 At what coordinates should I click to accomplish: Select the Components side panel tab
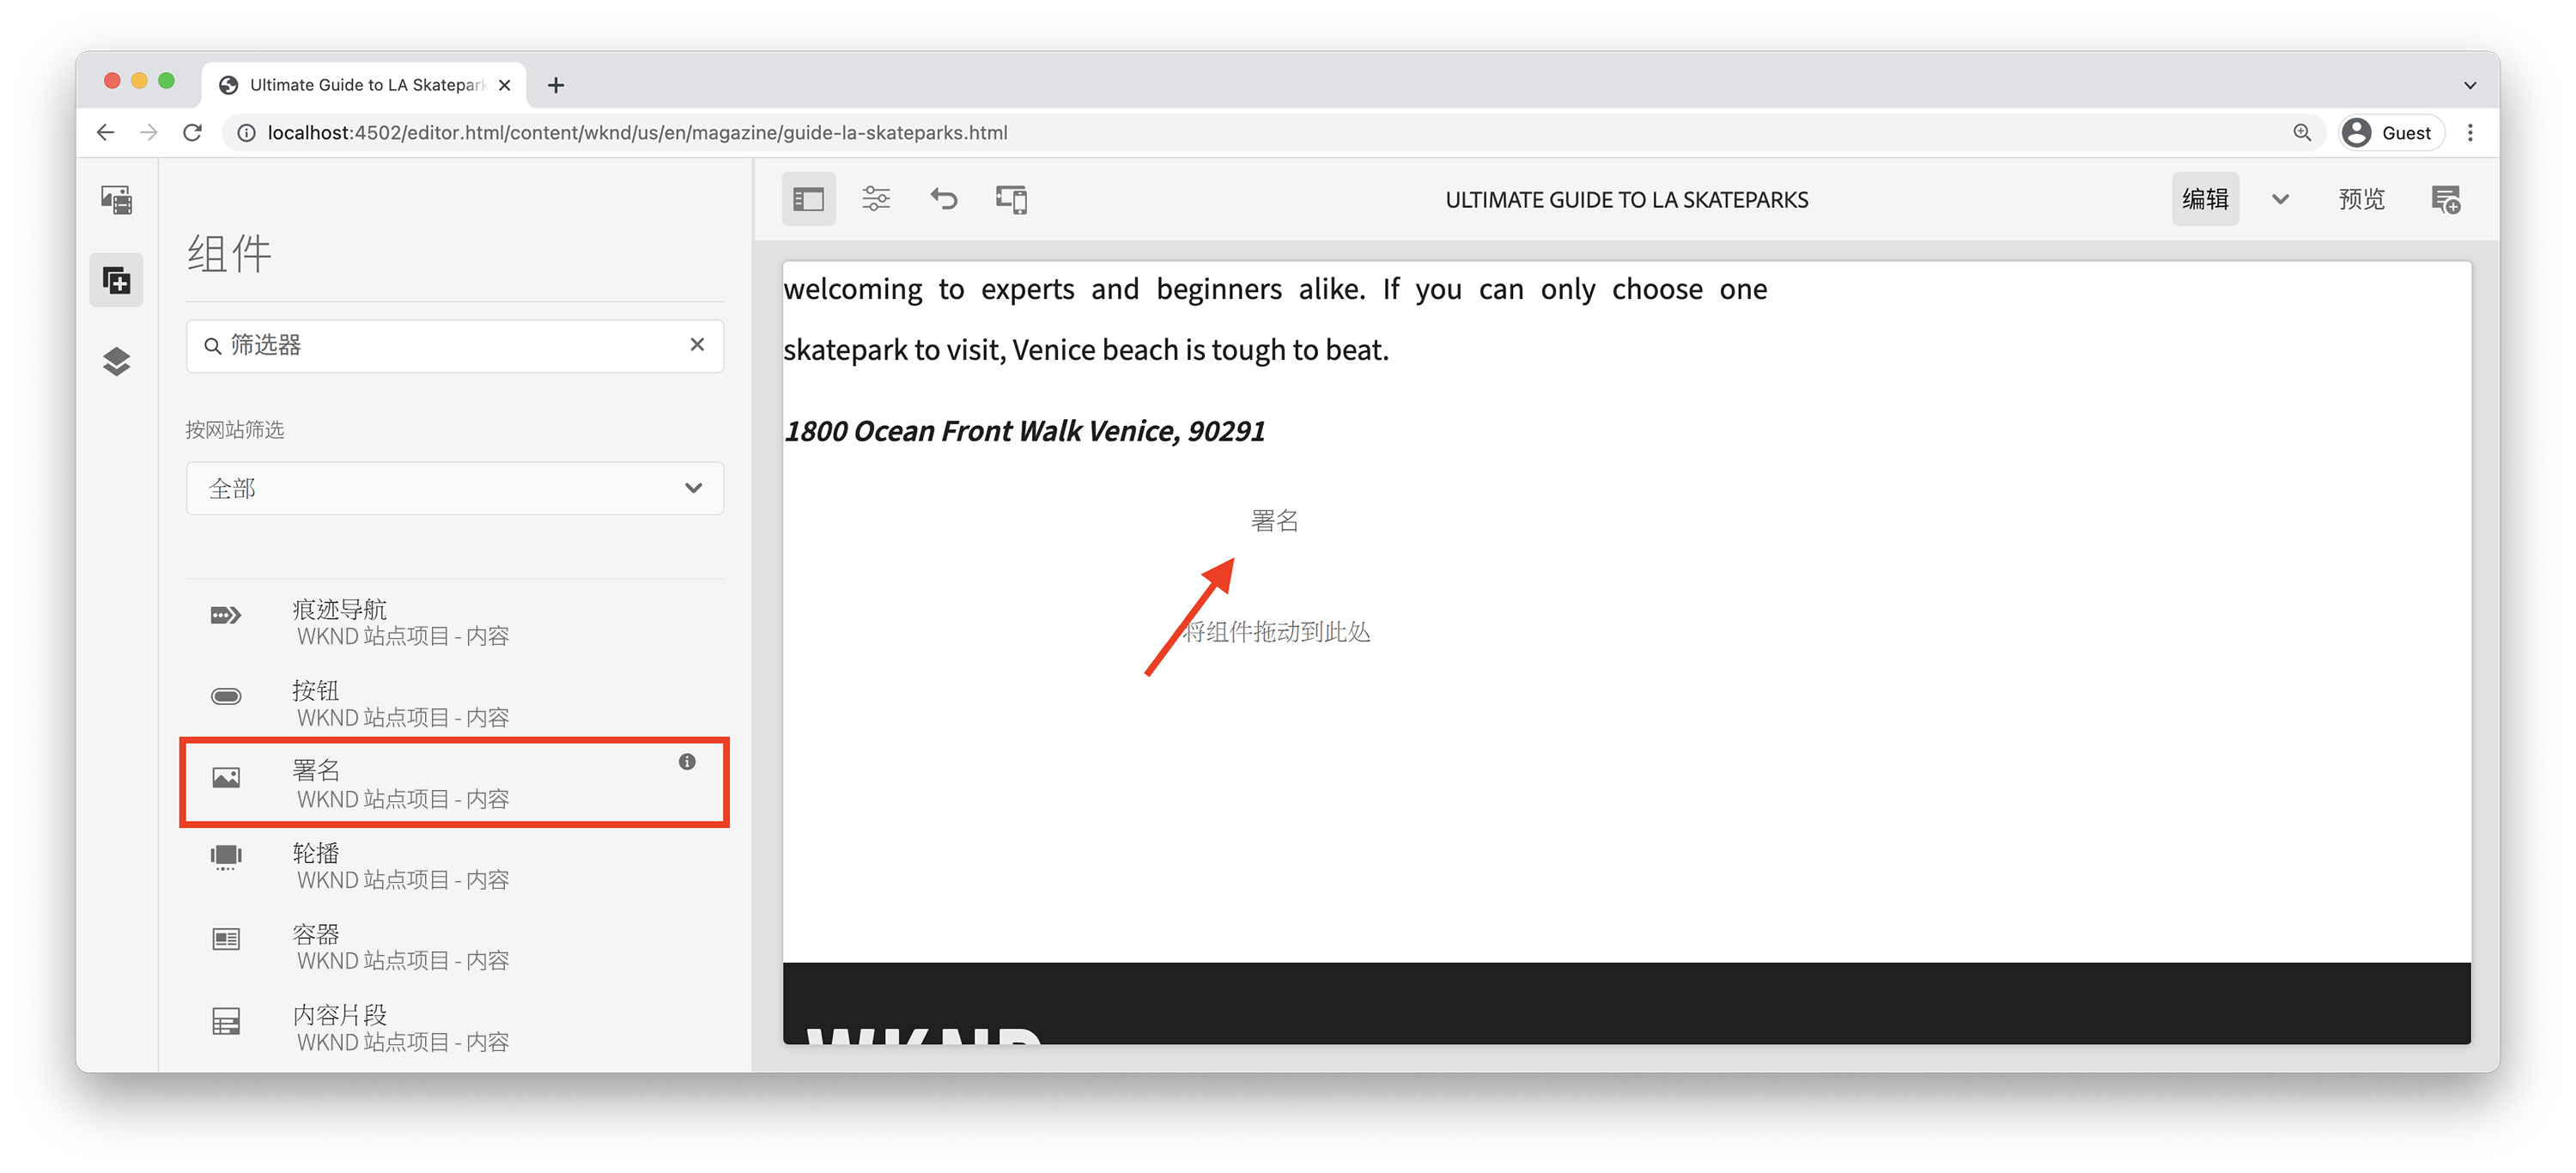[x=116, y=280]
